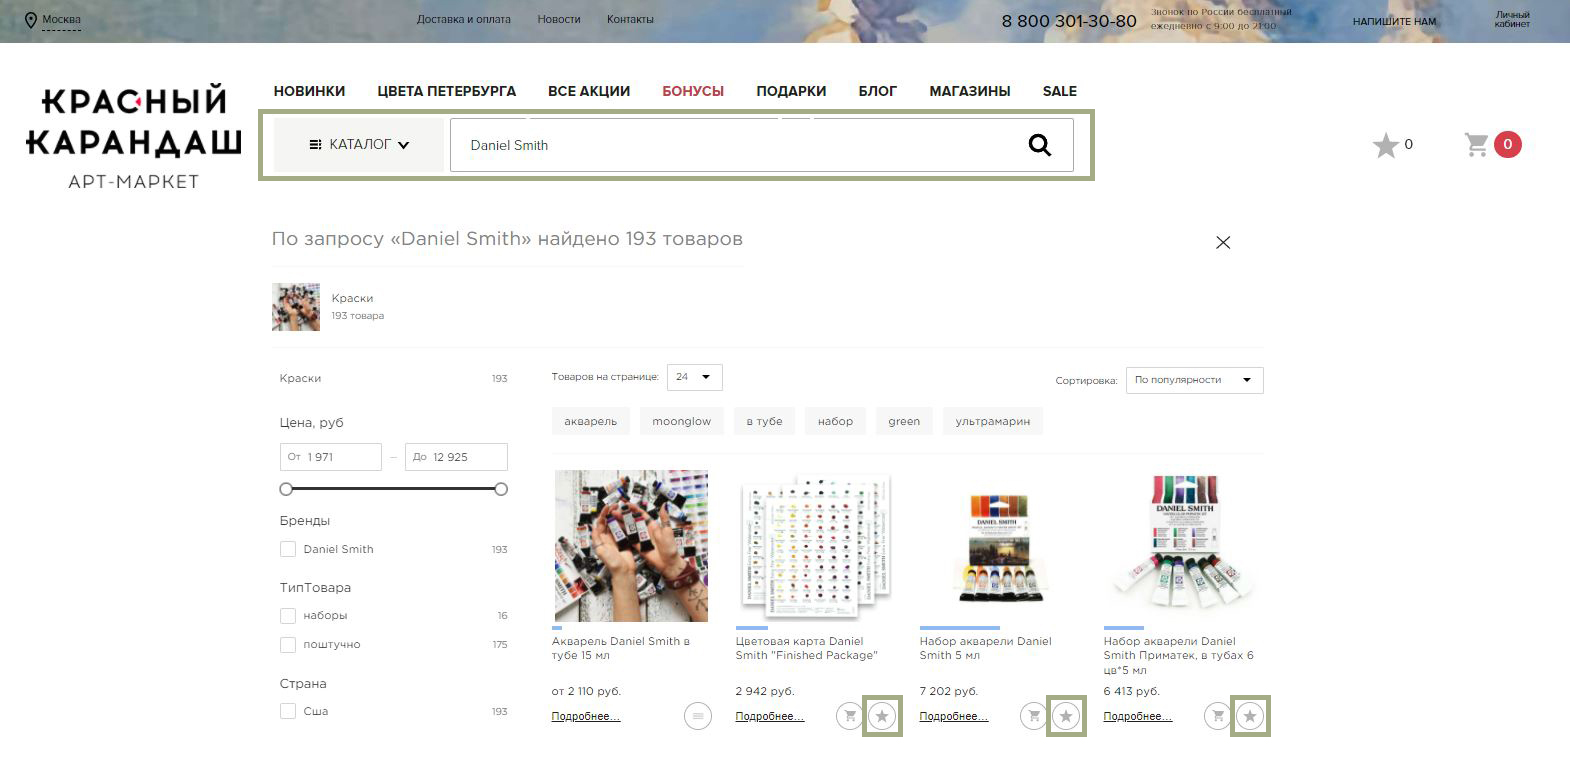Add Набор акварели Daniel Smith 5 мл to cart
The height and width of the screenshot is (761, 1570).
[1034, 716]
